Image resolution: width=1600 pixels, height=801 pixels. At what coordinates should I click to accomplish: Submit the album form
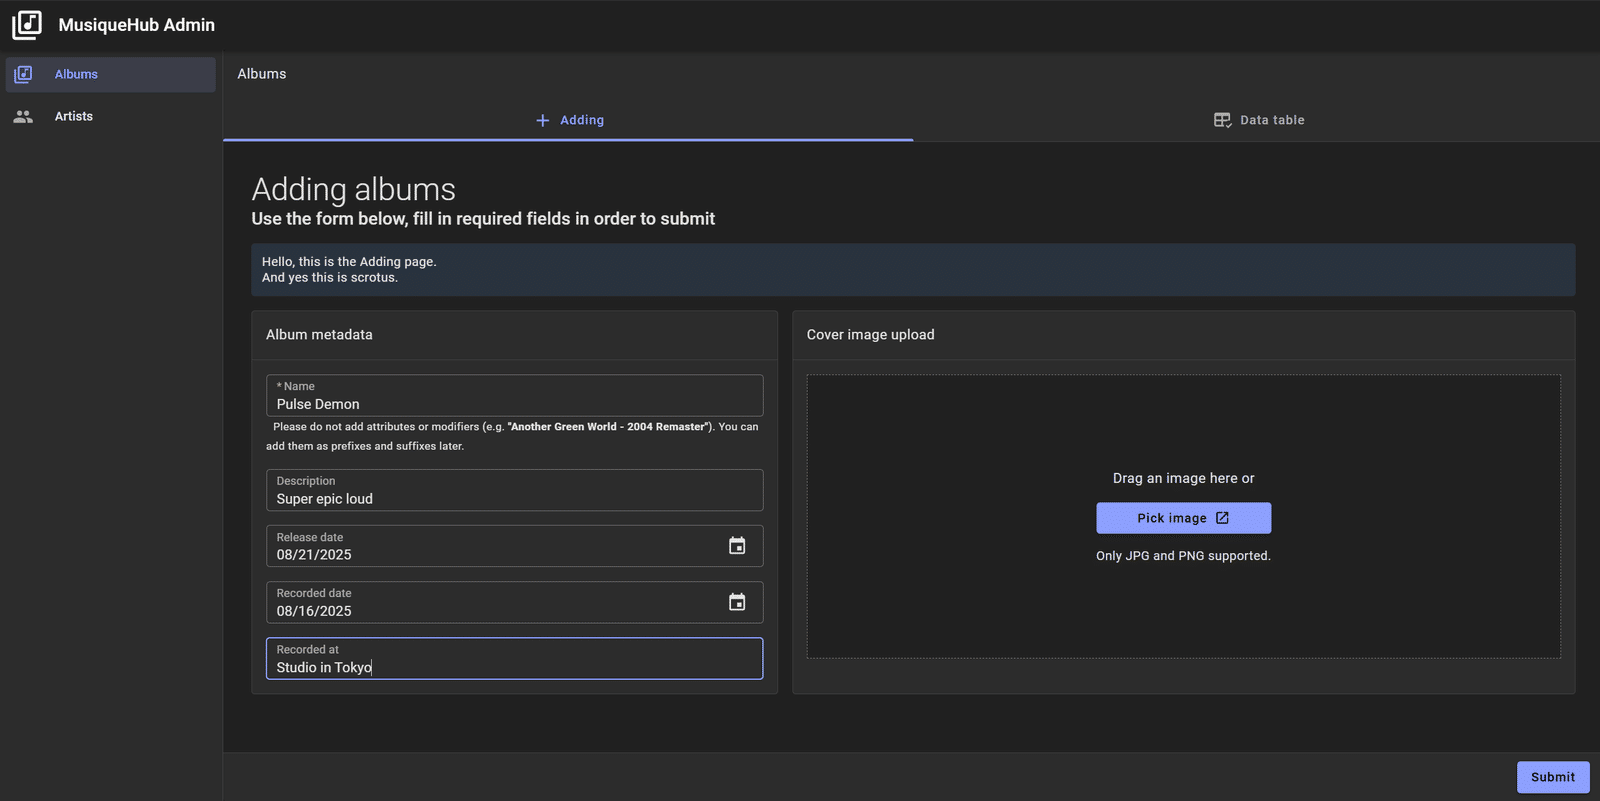(1553, 777)
